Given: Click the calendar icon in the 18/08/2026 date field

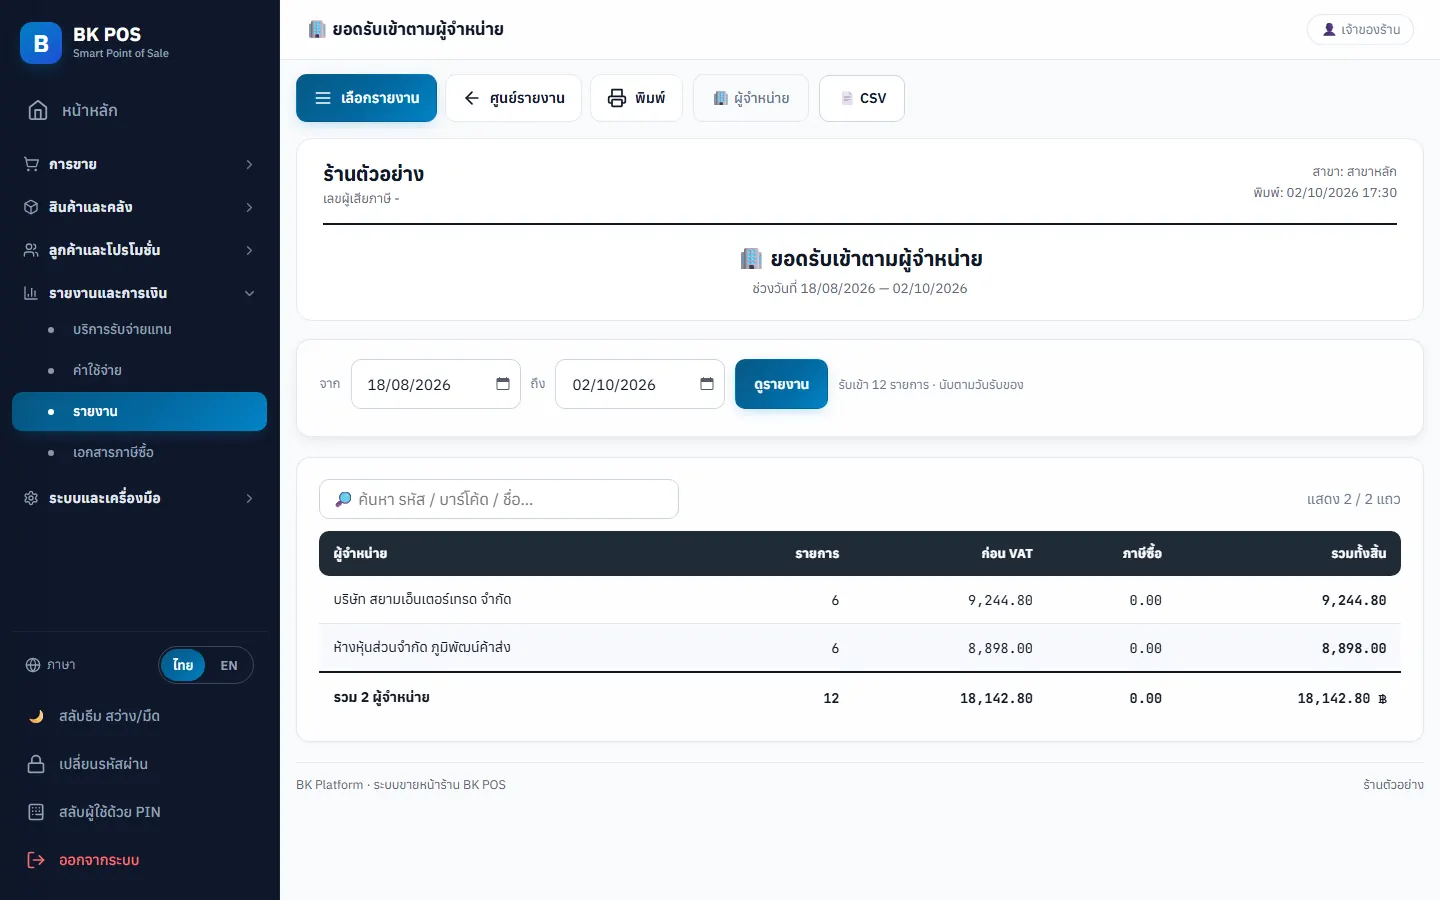Looking at the screenshot, I should (x=503, y=384).
